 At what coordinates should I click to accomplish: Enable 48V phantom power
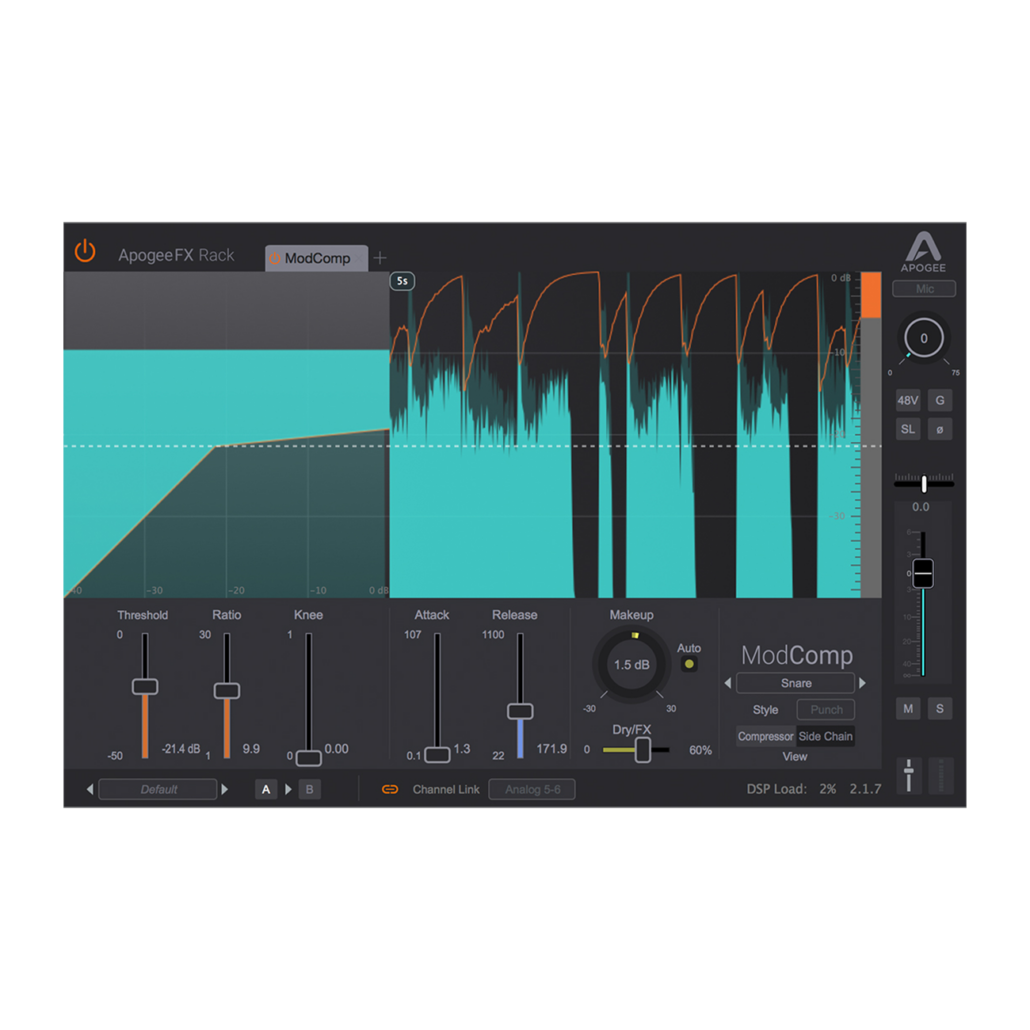coord(908,399)
